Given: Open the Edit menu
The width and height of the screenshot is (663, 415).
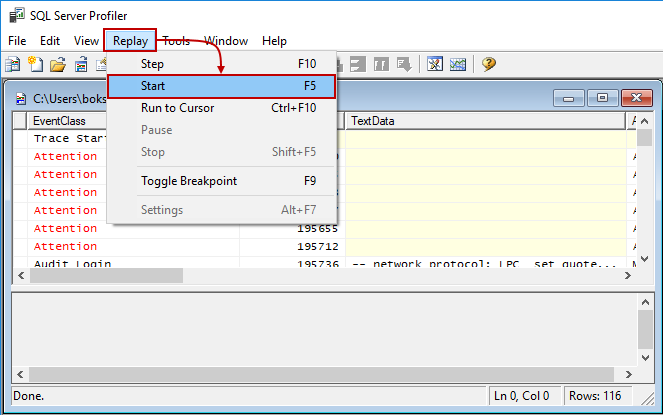Looking at the screenshot, I should [50, 41].
